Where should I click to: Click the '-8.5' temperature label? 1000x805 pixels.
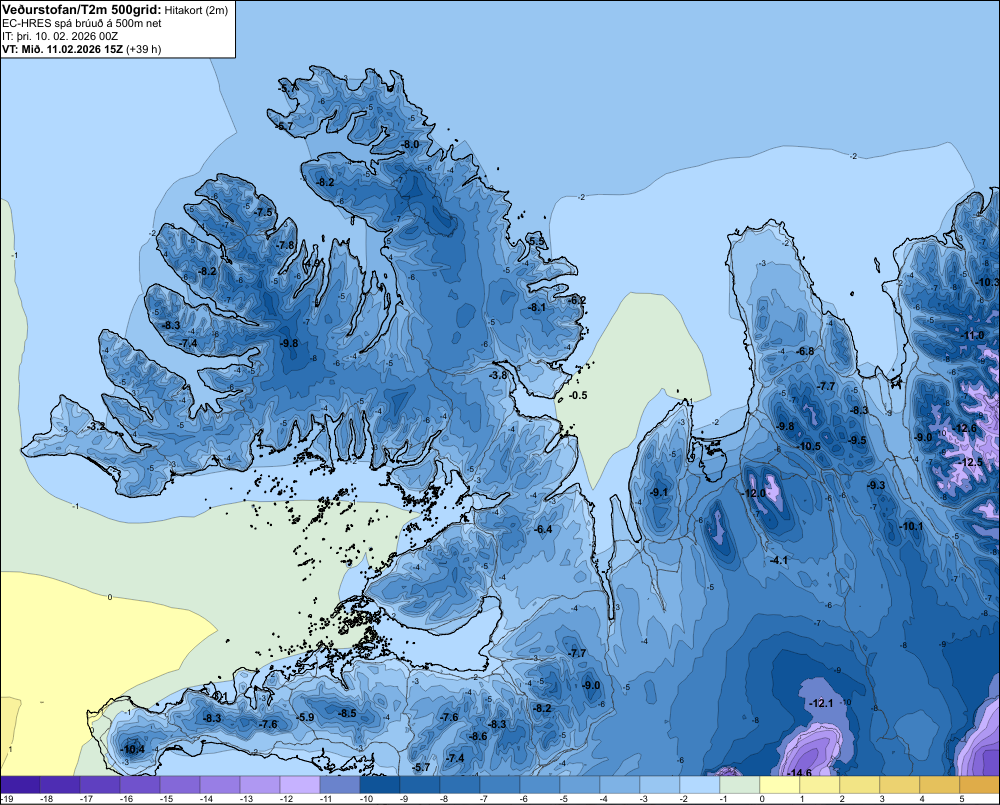point(347,713)
